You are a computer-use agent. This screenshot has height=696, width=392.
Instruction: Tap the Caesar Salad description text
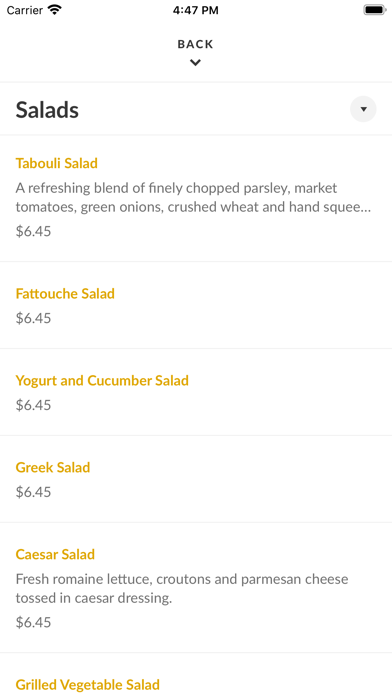(x=182, y=589)
